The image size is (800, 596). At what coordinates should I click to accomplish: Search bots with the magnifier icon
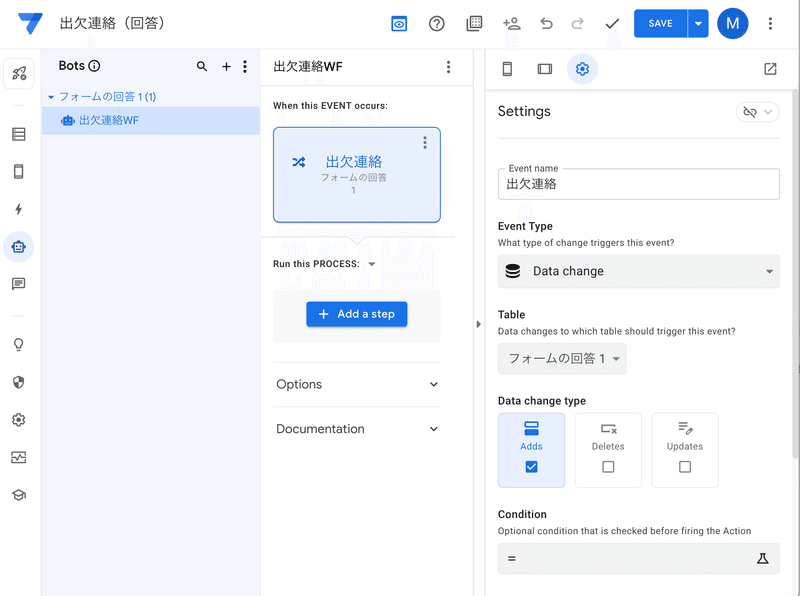(x=202, y=66)
